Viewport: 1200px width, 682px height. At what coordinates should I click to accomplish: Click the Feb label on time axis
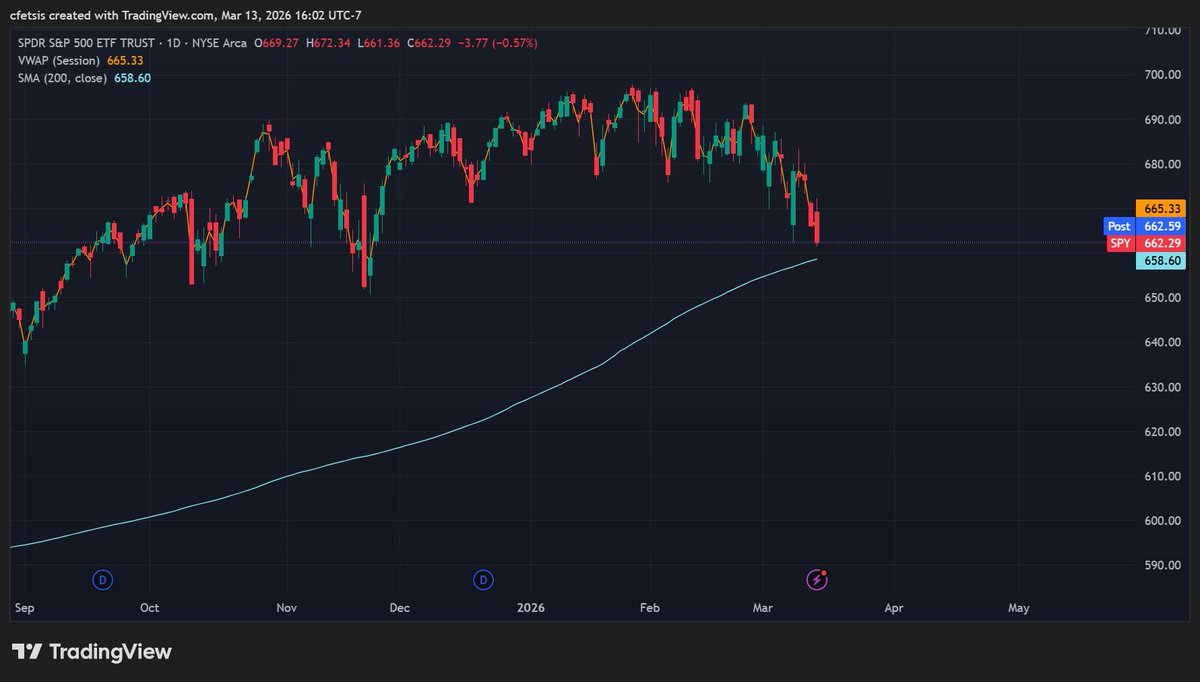651,607
